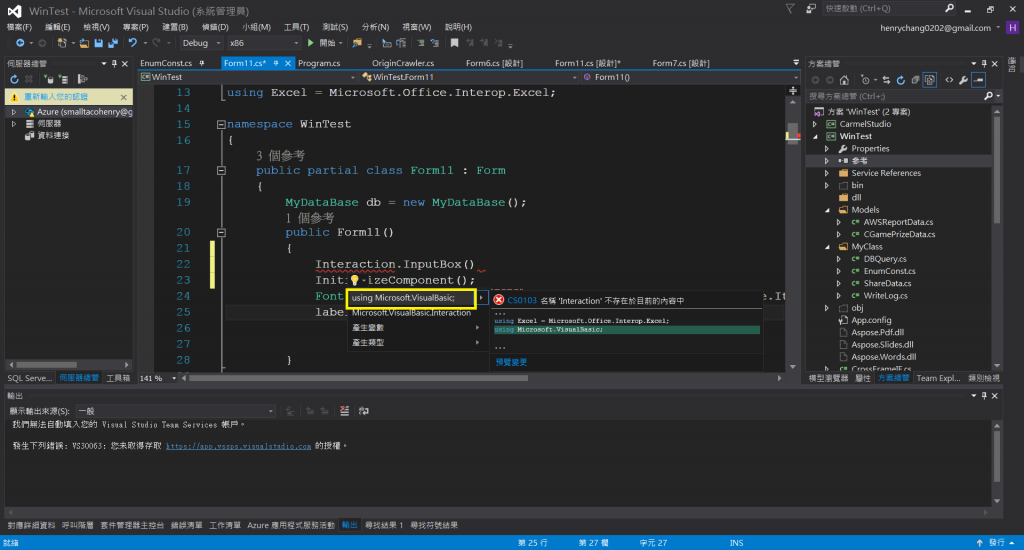Open the 工具(T) menu

296,27
